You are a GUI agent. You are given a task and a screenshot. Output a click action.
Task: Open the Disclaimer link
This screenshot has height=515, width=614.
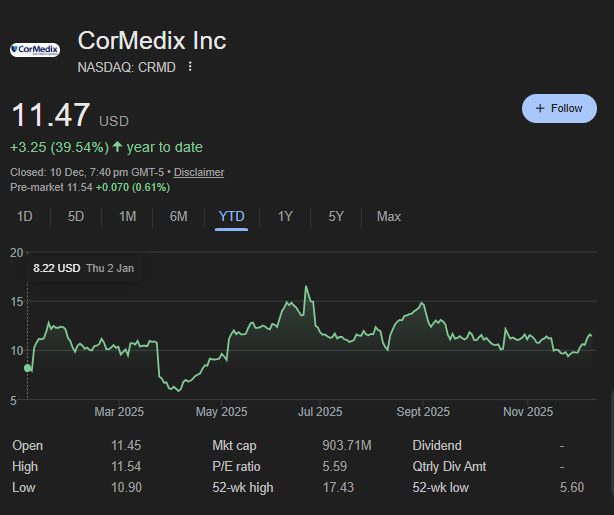199,172
